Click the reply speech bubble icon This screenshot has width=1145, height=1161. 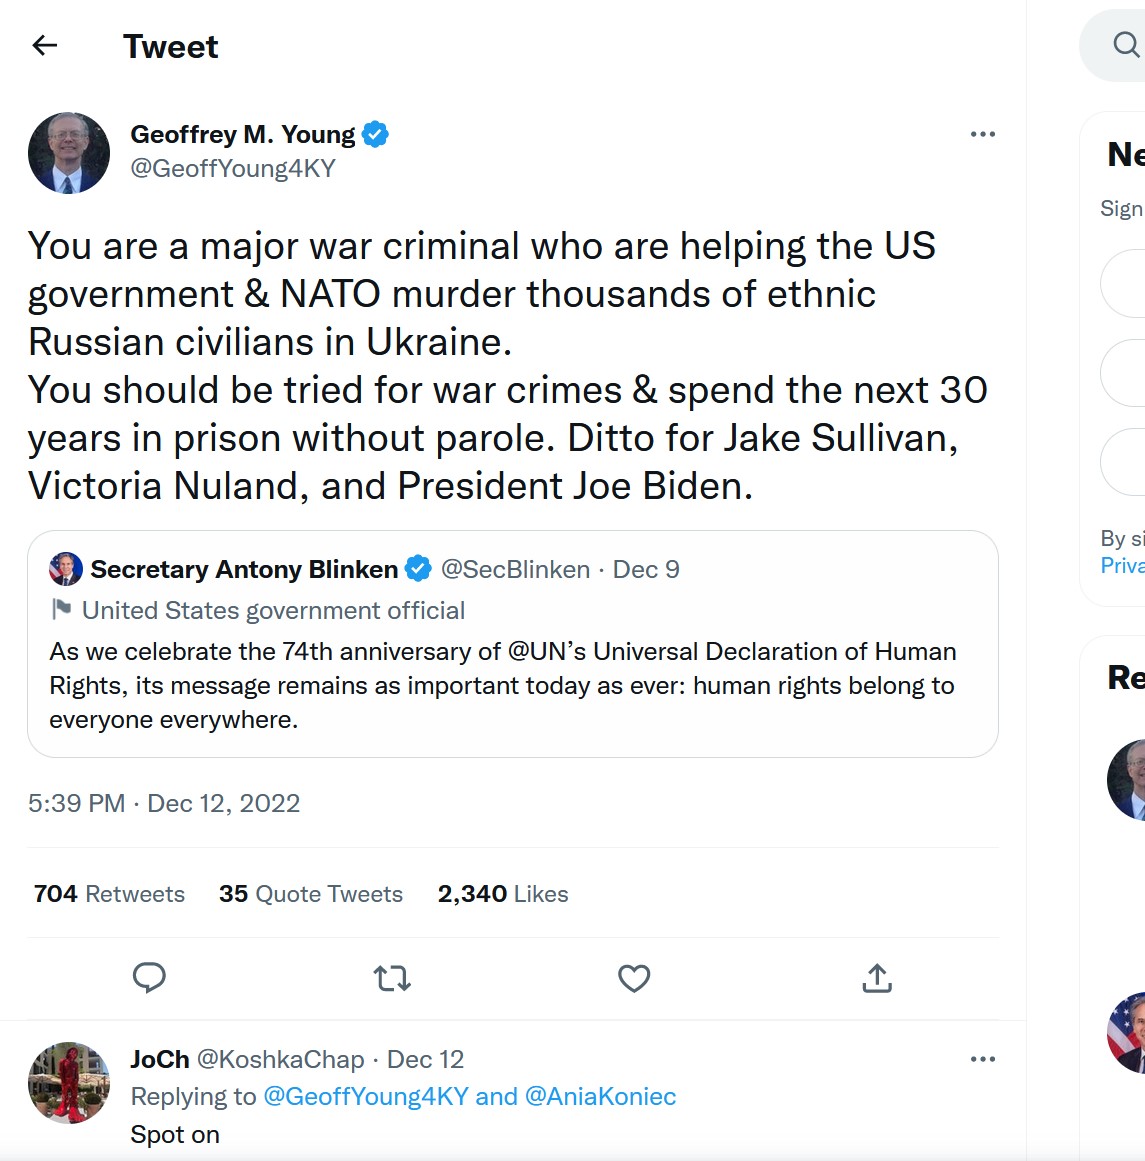click(x=149, y=977)
